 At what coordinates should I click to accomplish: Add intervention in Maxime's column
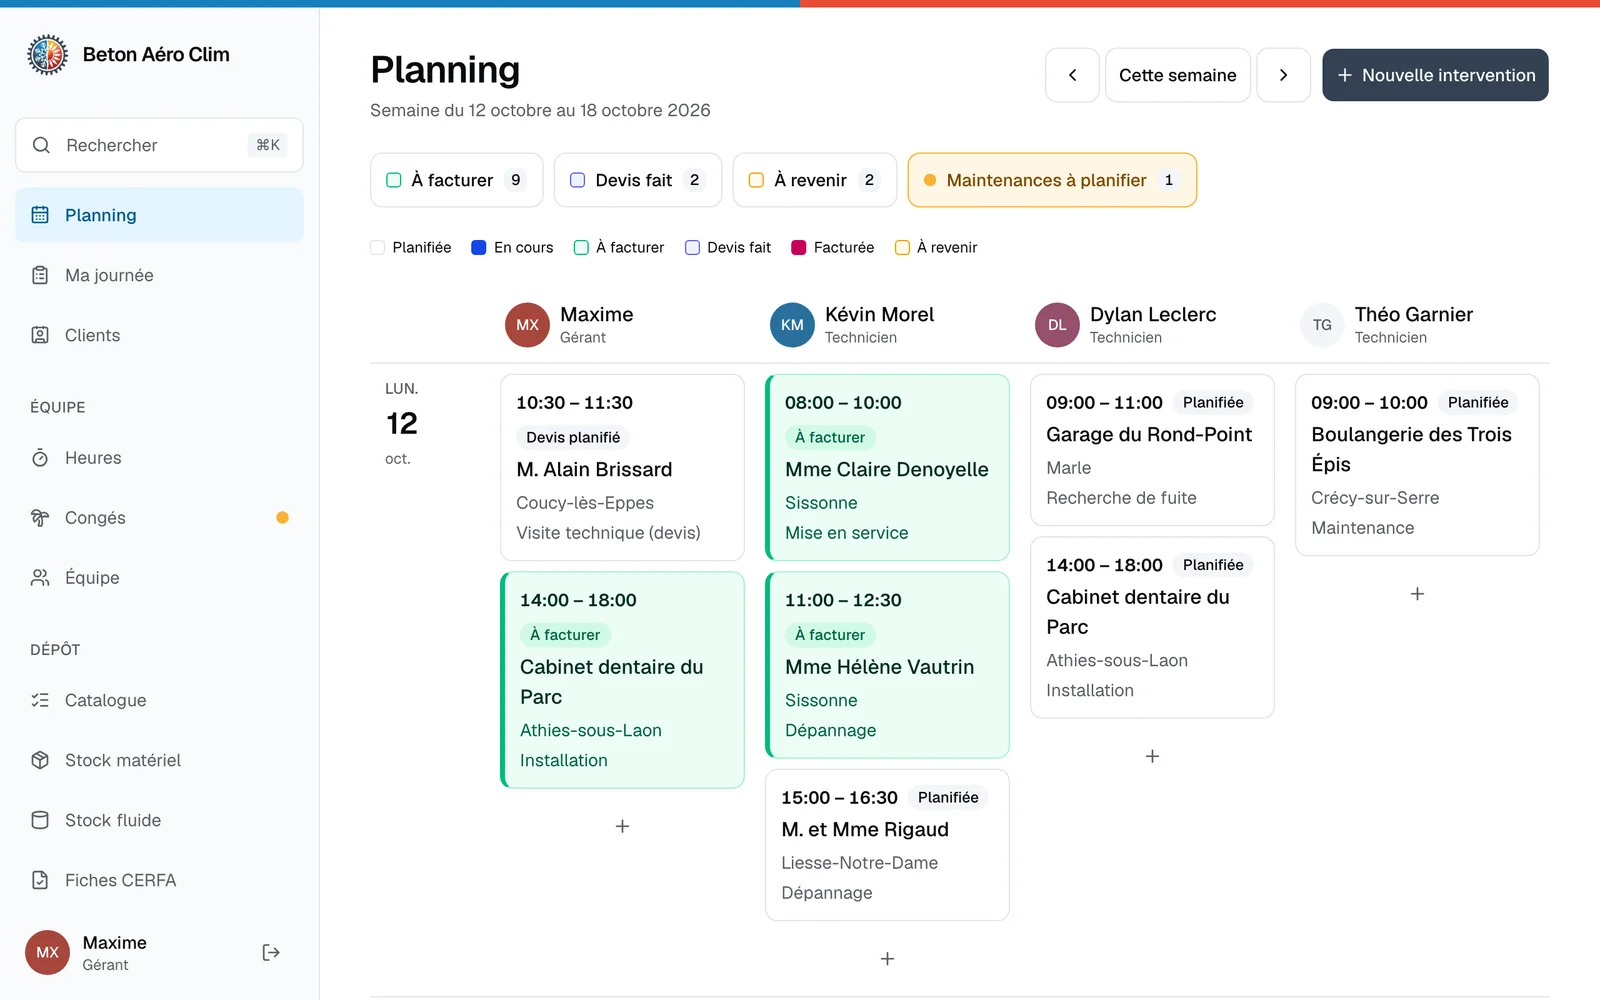tap(622, 827)
